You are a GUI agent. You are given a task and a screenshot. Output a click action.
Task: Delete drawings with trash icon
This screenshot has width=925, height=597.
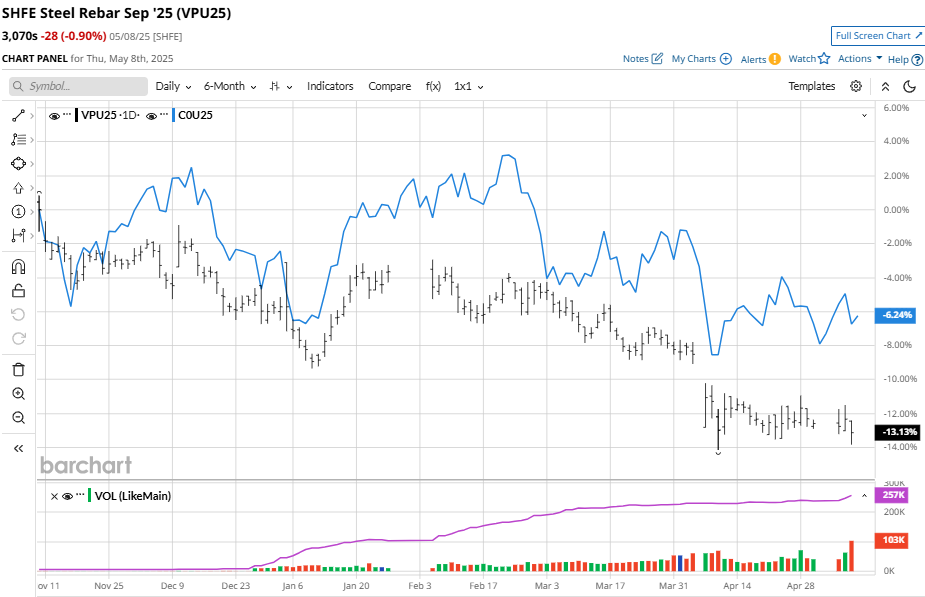coord(18,370)
